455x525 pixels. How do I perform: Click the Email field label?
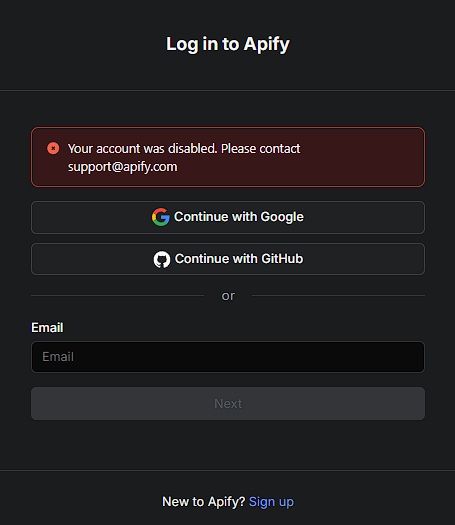[47, 327]
